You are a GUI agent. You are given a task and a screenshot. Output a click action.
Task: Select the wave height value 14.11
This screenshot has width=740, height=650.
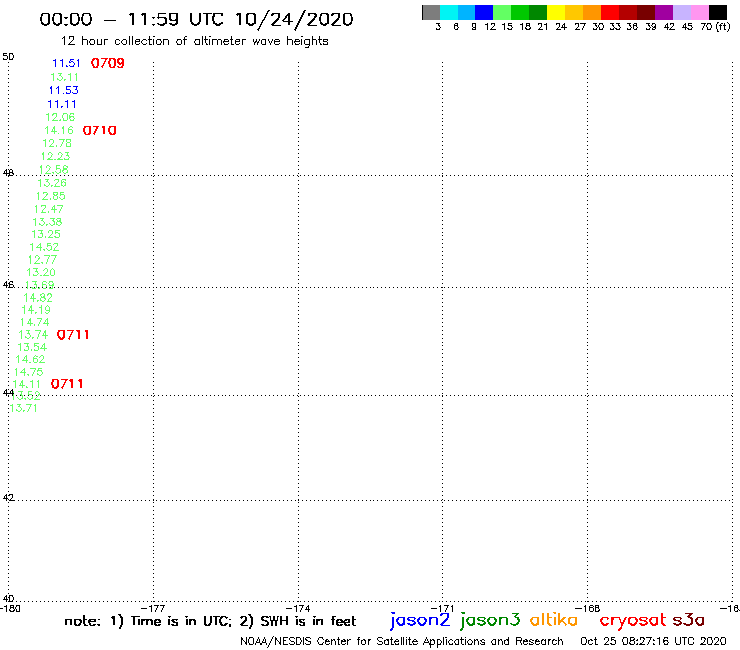[26, 384]
